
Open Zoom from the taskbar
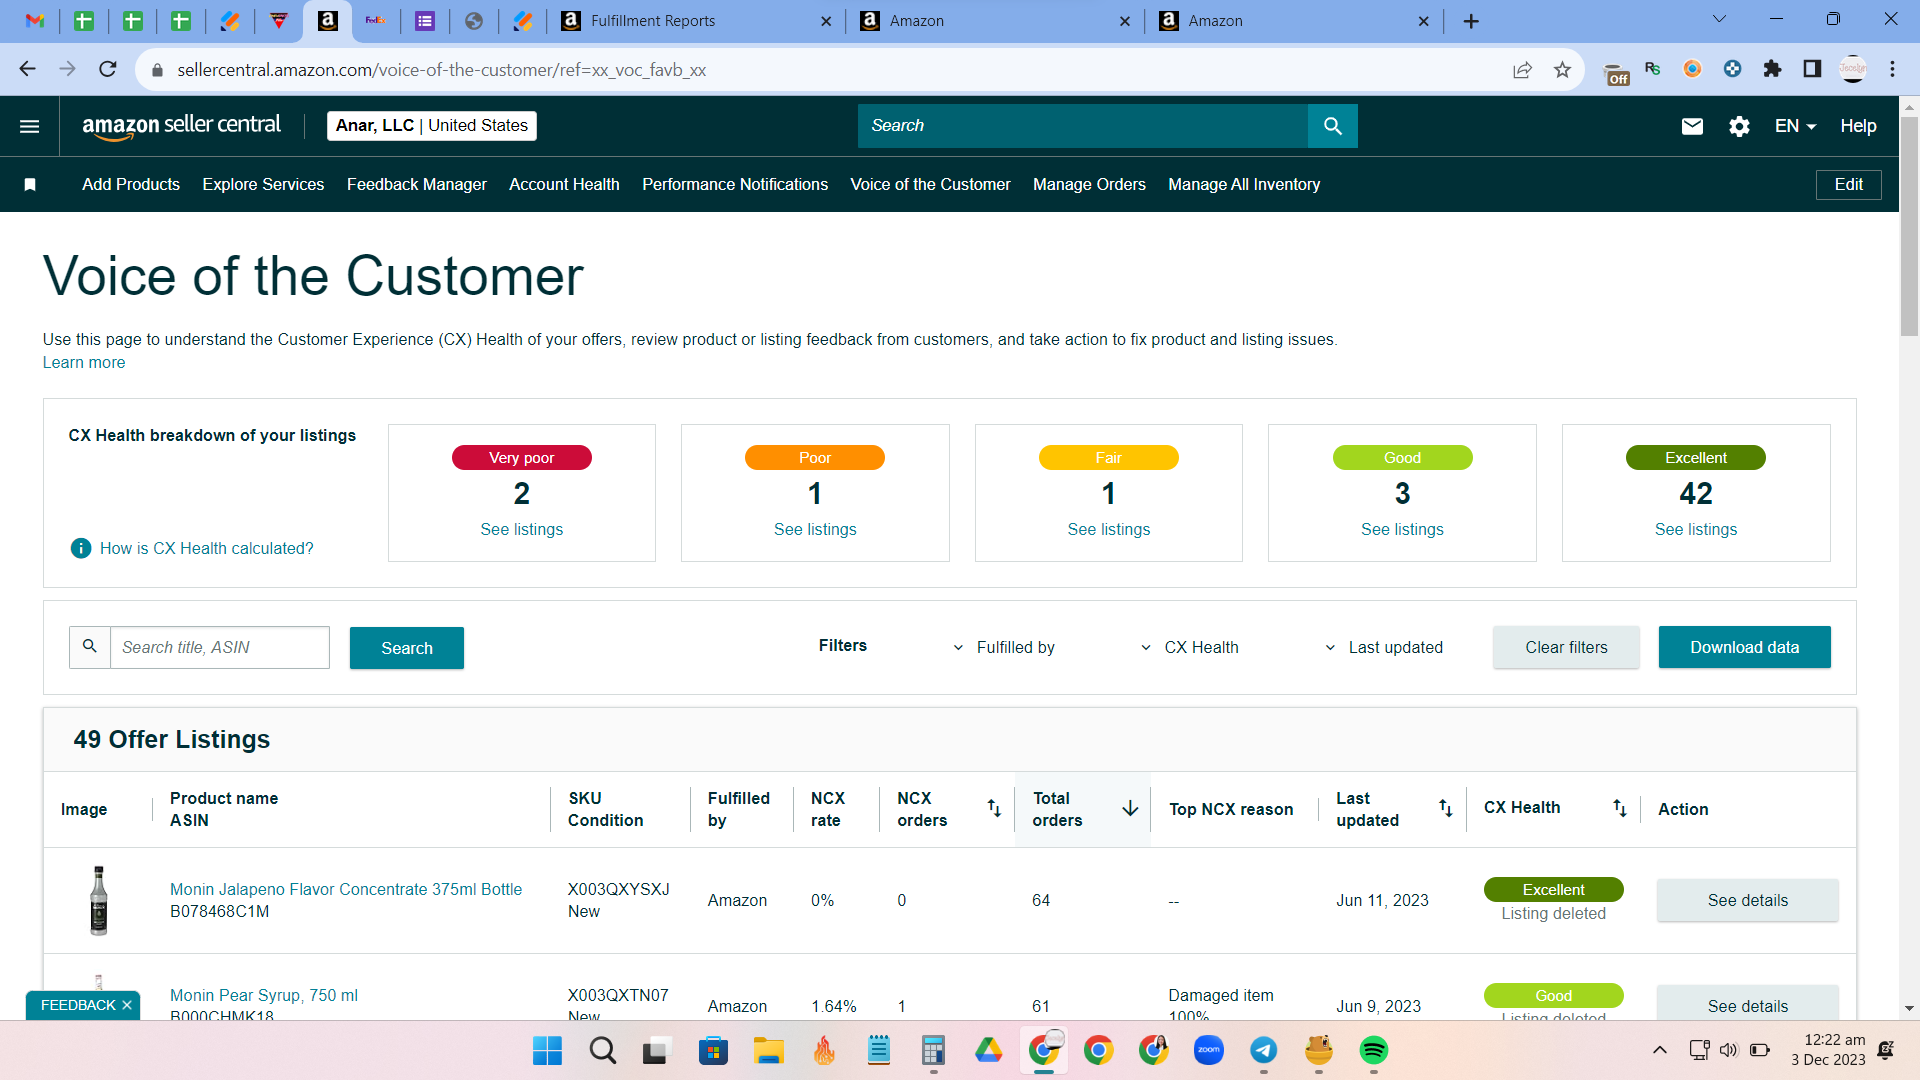click(x=1209, y=1051)
